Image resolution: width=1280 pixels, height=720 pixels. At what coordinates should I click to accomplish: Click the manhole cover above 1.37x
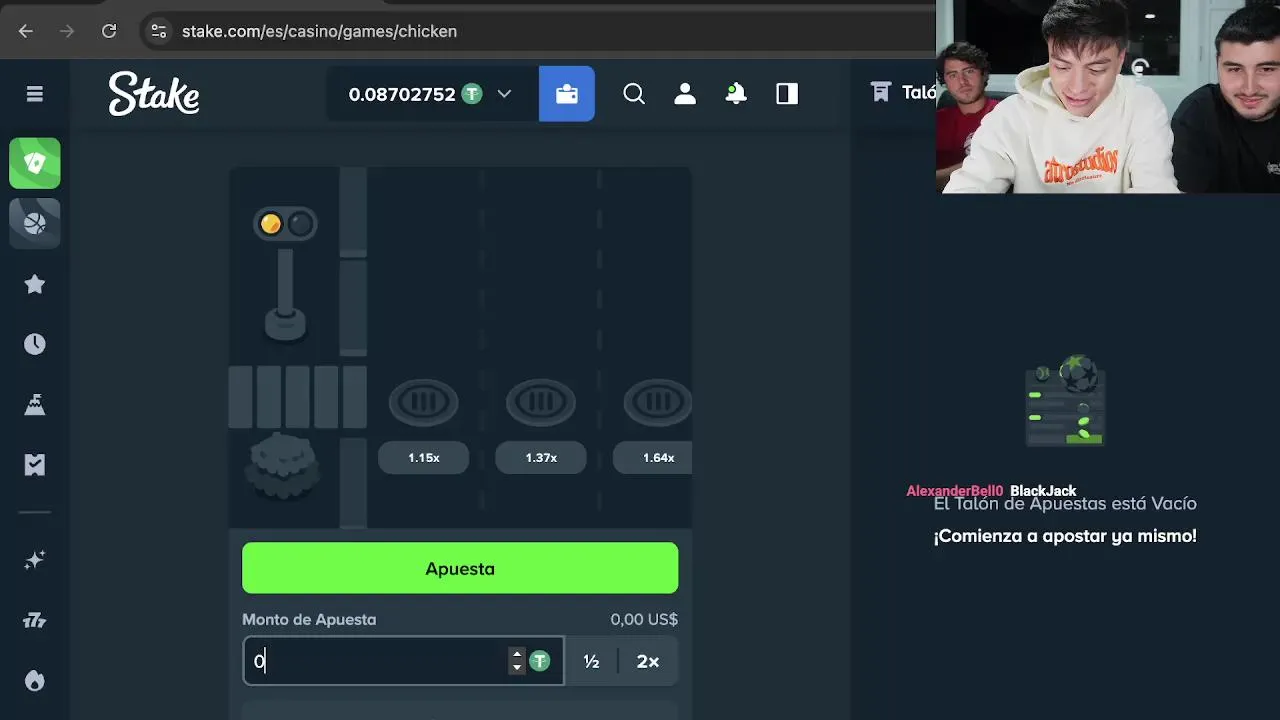(541, 402)
